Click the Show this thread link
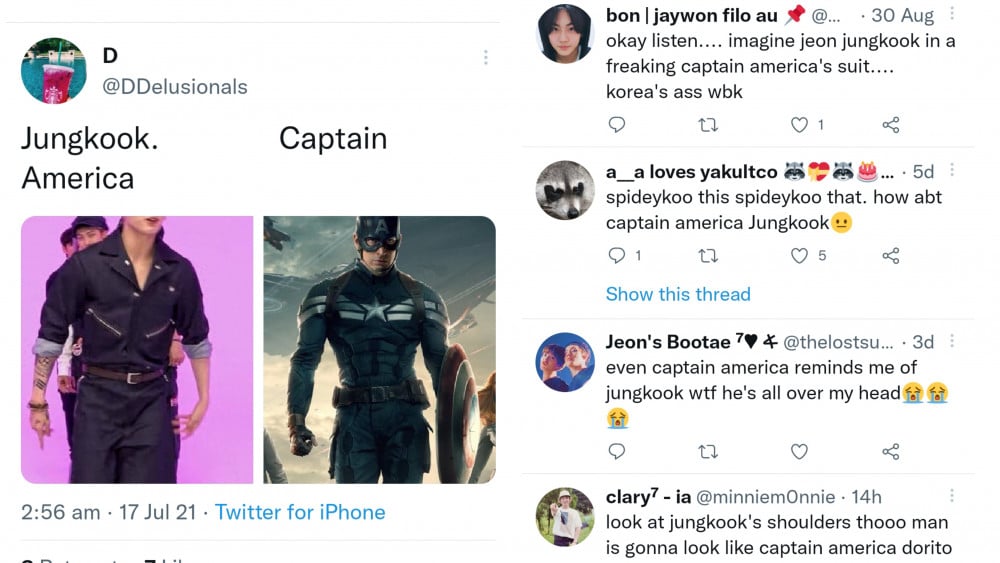 pos(678,294)
